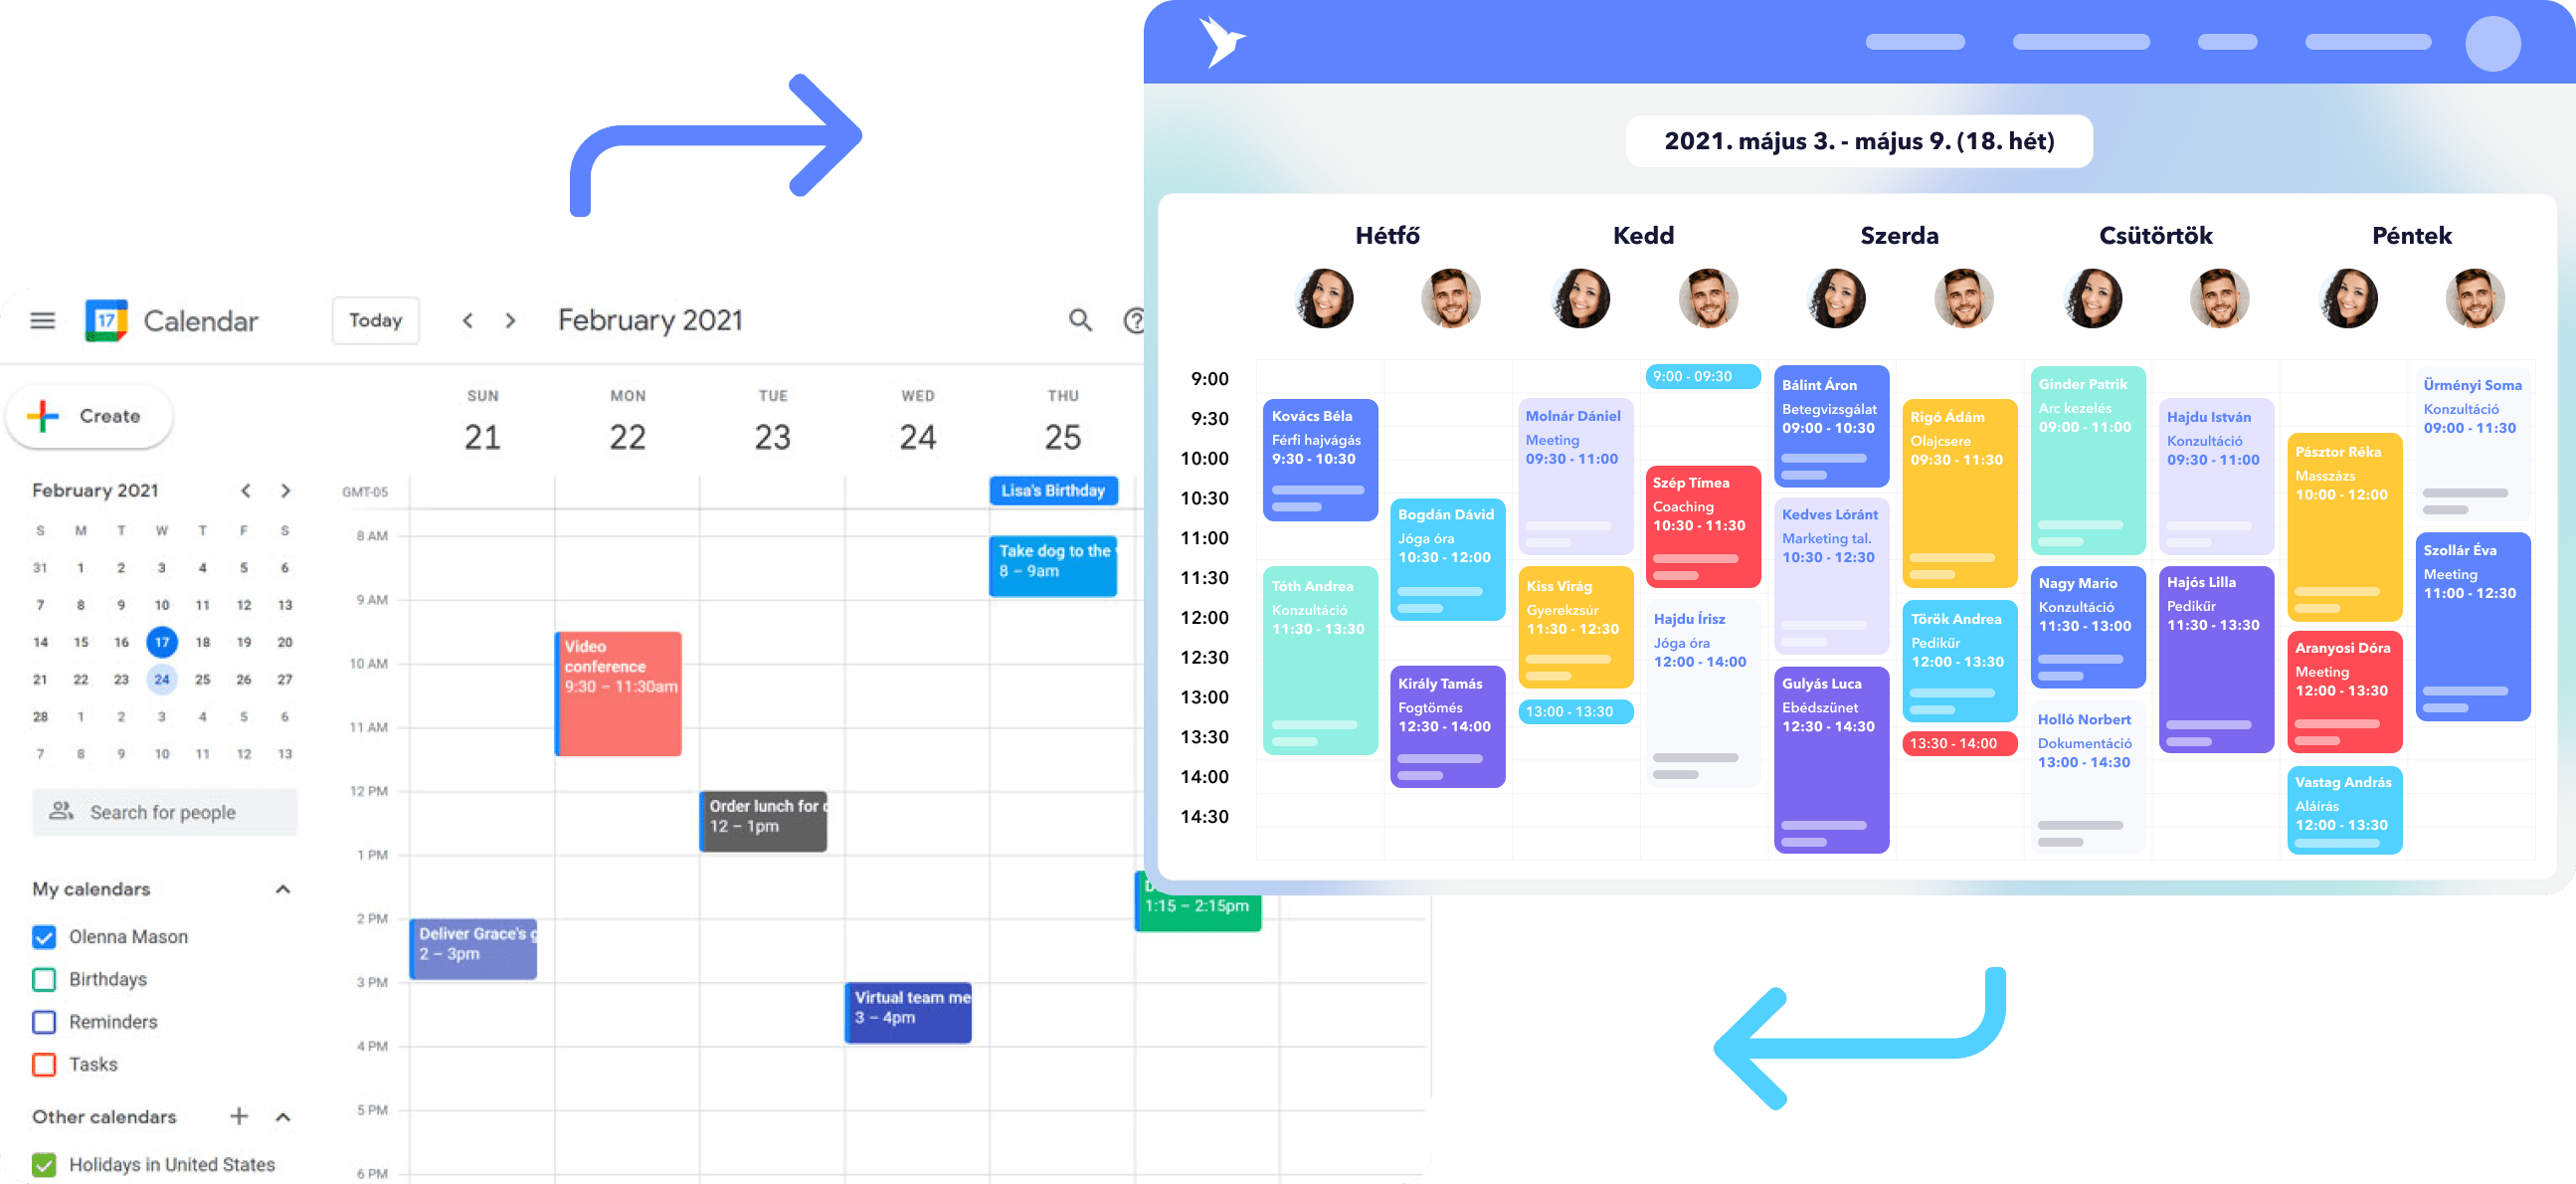Click the Google Calendar 'Create' button
2576x1184 pixels.
click(92, 416)
